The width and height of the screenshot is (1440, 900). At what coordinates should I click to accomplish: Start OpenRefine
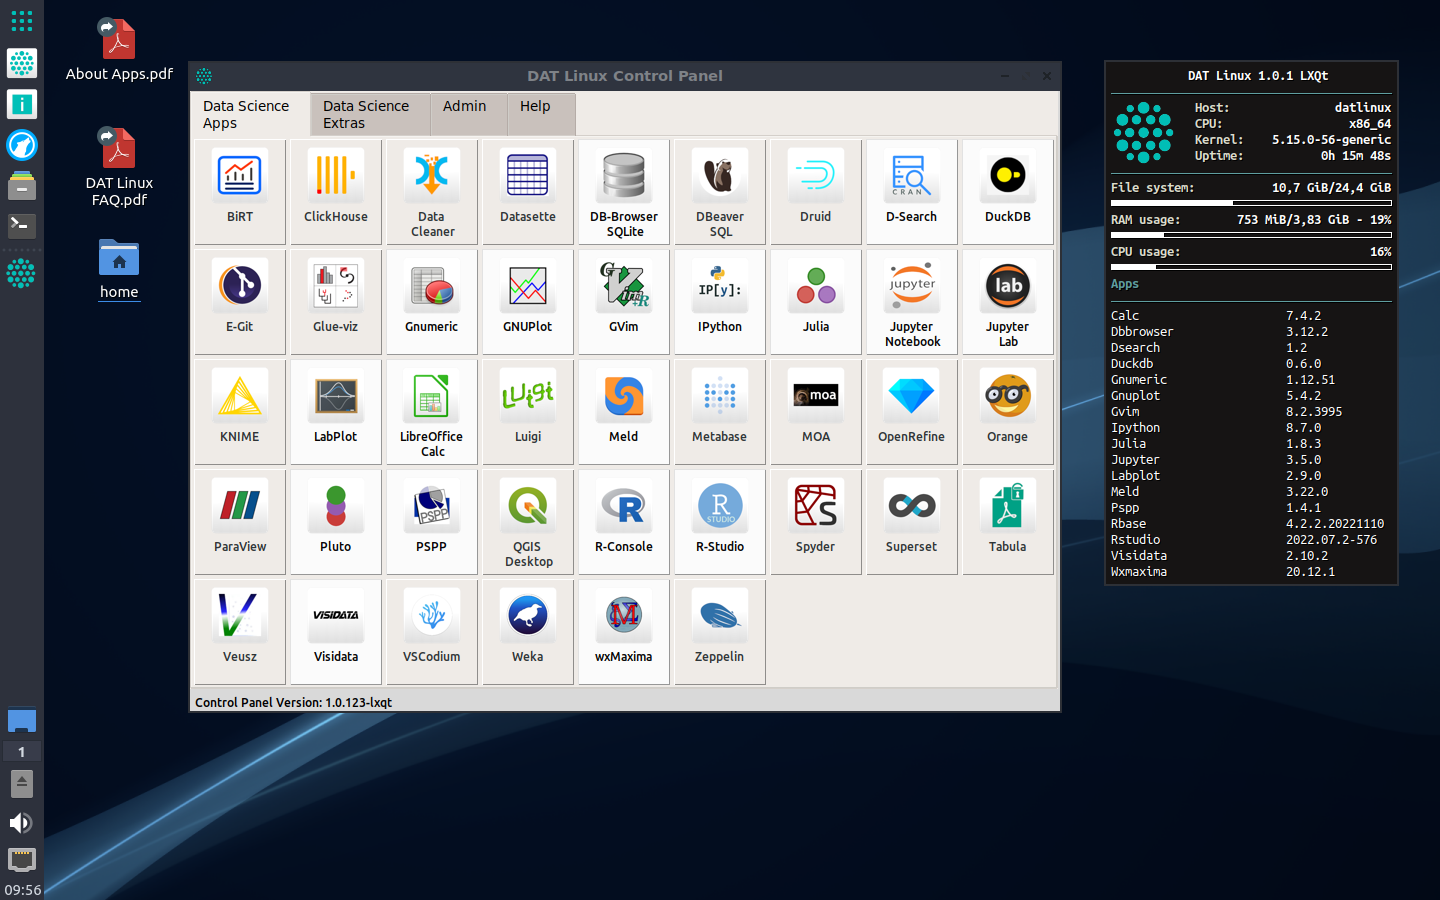[912, 412]
